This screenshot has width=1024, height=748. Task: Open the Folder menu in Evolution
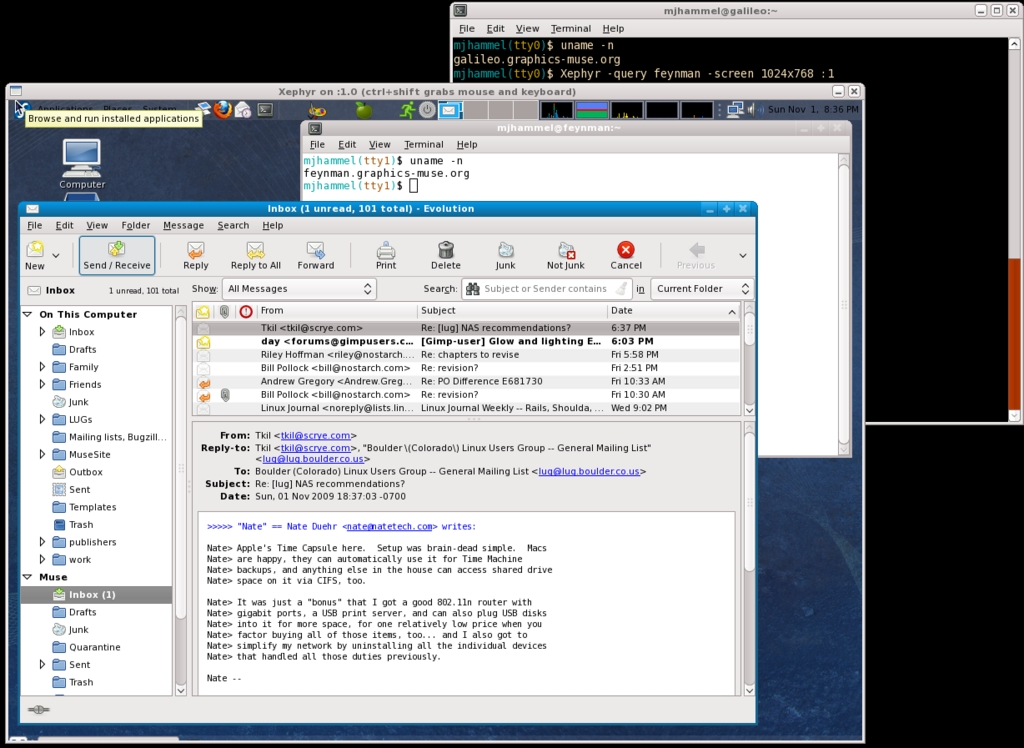click(136, 226)
